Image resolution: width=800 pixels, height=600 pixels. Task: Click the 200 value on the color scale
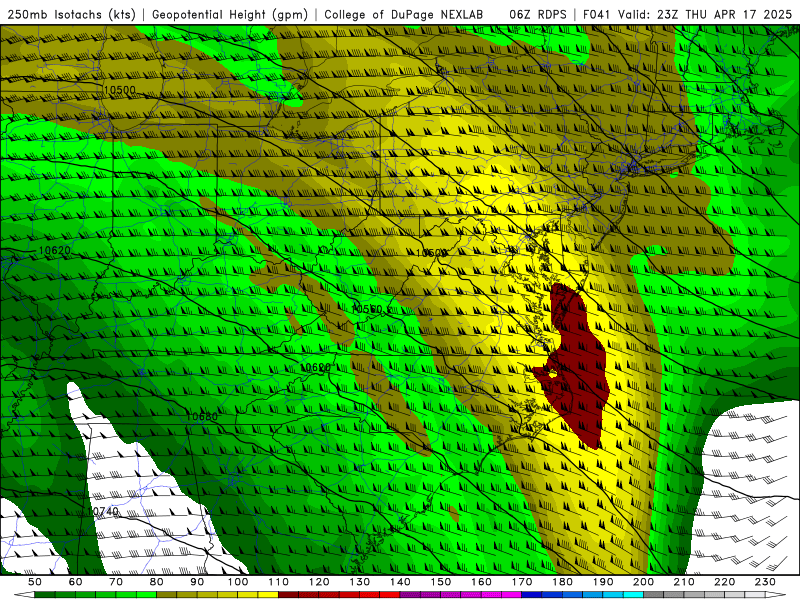point(643,582)
